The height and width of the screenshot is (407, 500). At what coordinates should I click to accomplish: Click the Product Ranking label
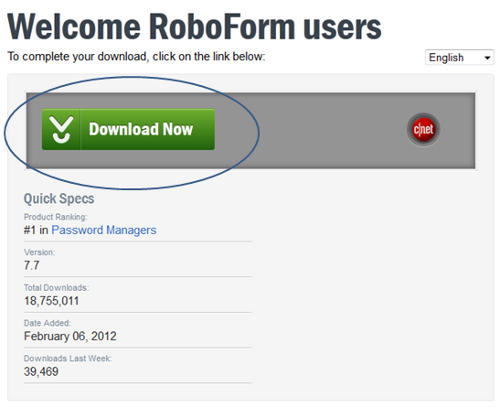point(55,217)
